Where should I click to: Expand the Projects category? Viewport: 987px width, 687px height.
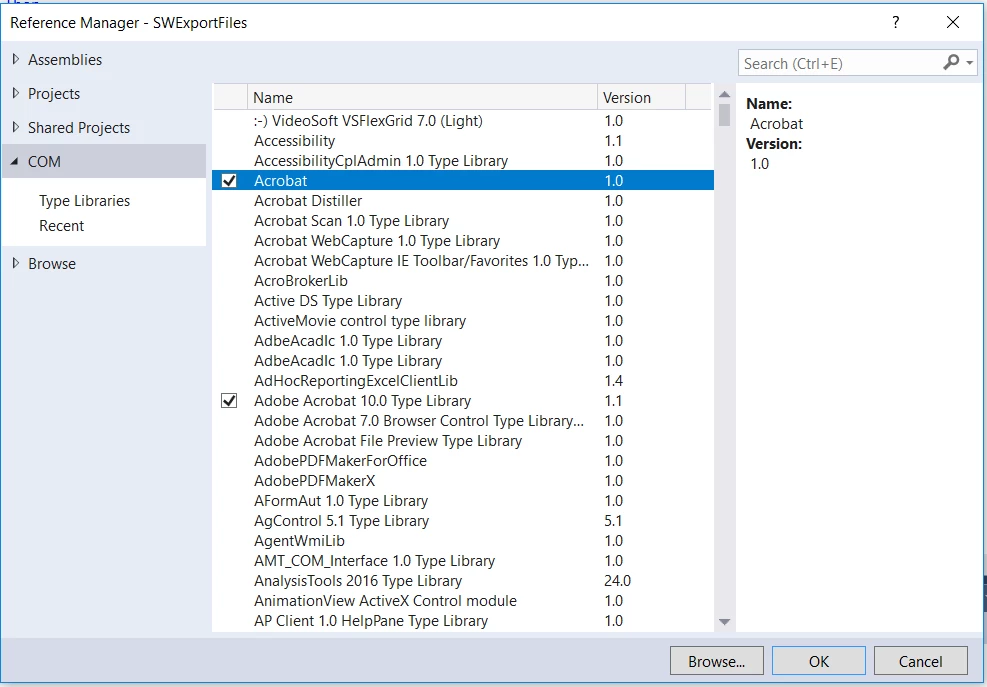click(x=16, y=93)
